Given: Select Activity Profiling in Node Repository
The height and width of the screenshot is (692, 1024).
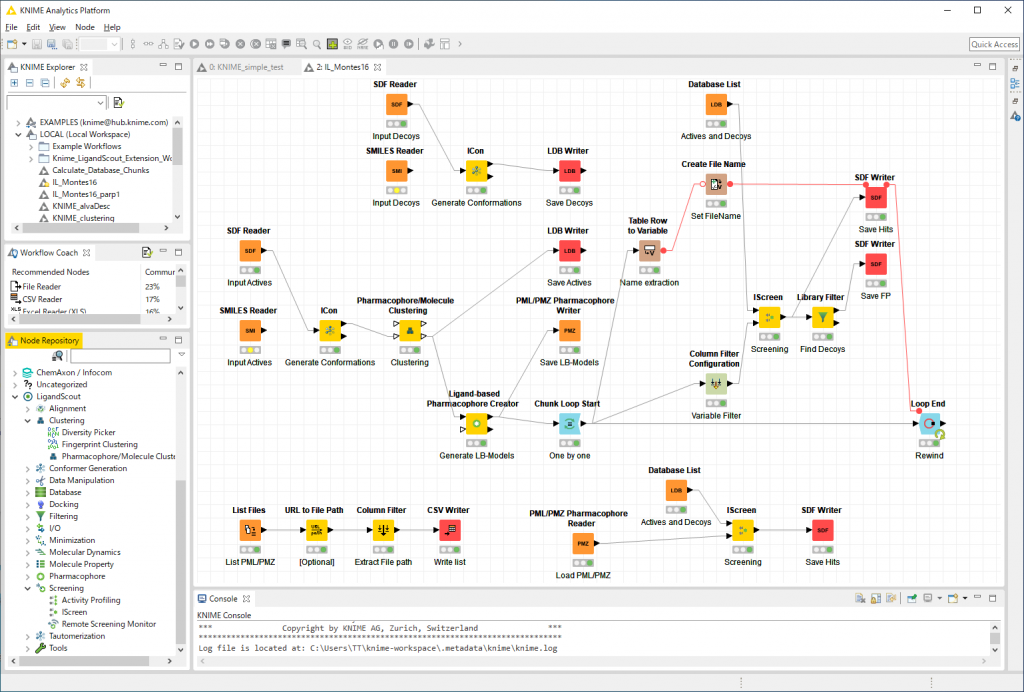Looking at the screenshot, I should [91, 601].
